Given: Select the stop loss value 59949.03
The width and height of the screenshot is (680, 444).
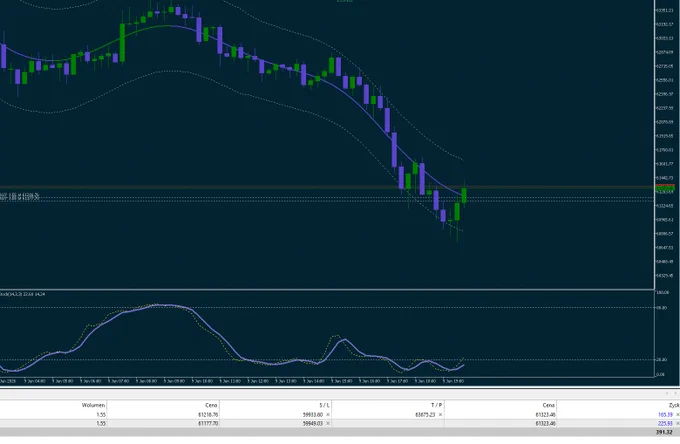Looking at the screenshot, I should 313,424.
